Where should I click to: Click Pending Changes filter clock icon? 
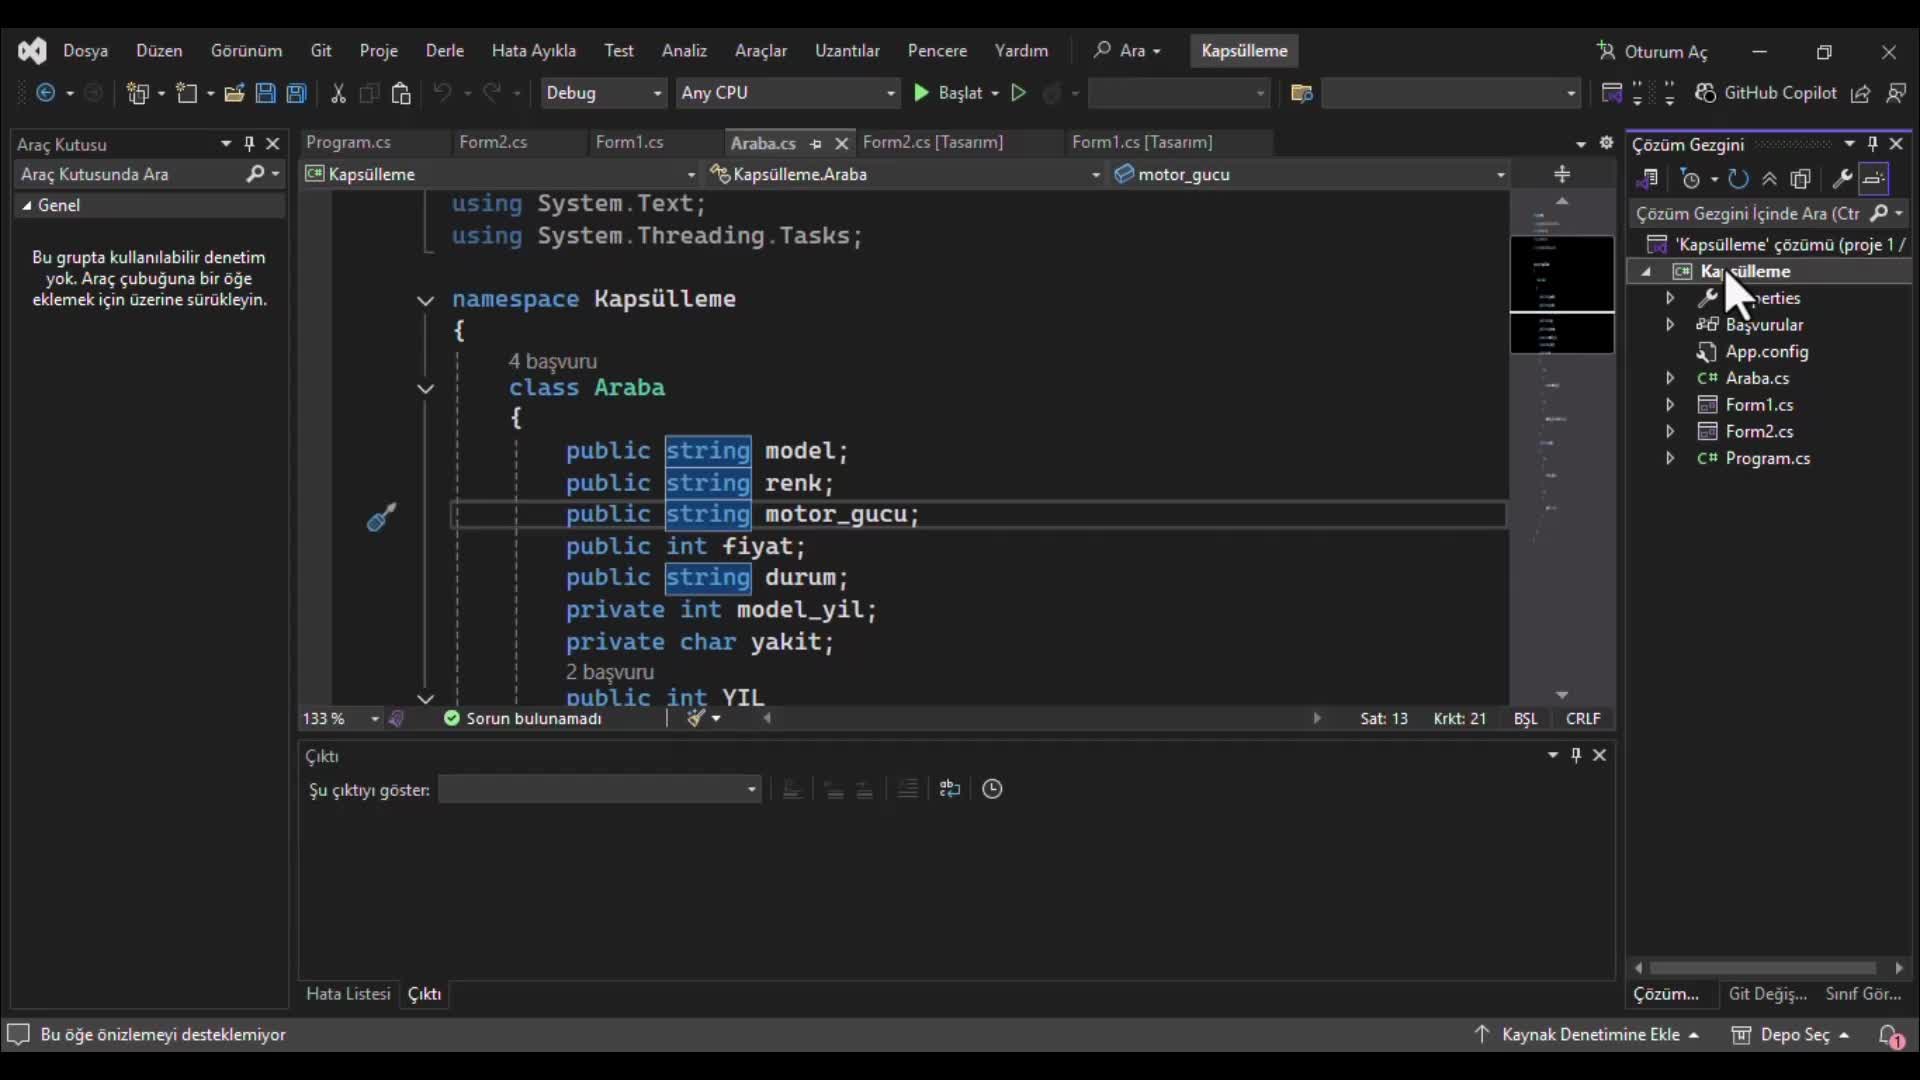[1691, 179]
